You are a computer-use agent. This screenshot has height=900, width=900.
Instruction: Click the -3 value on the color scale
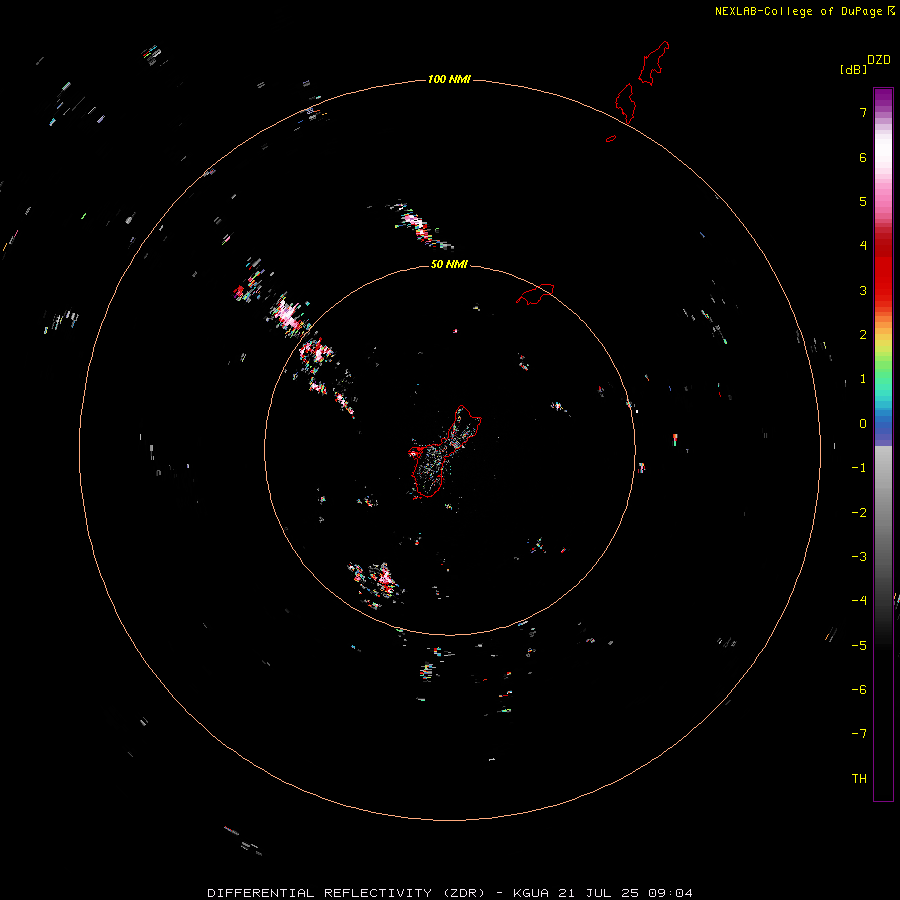click(x=859, y=557)
